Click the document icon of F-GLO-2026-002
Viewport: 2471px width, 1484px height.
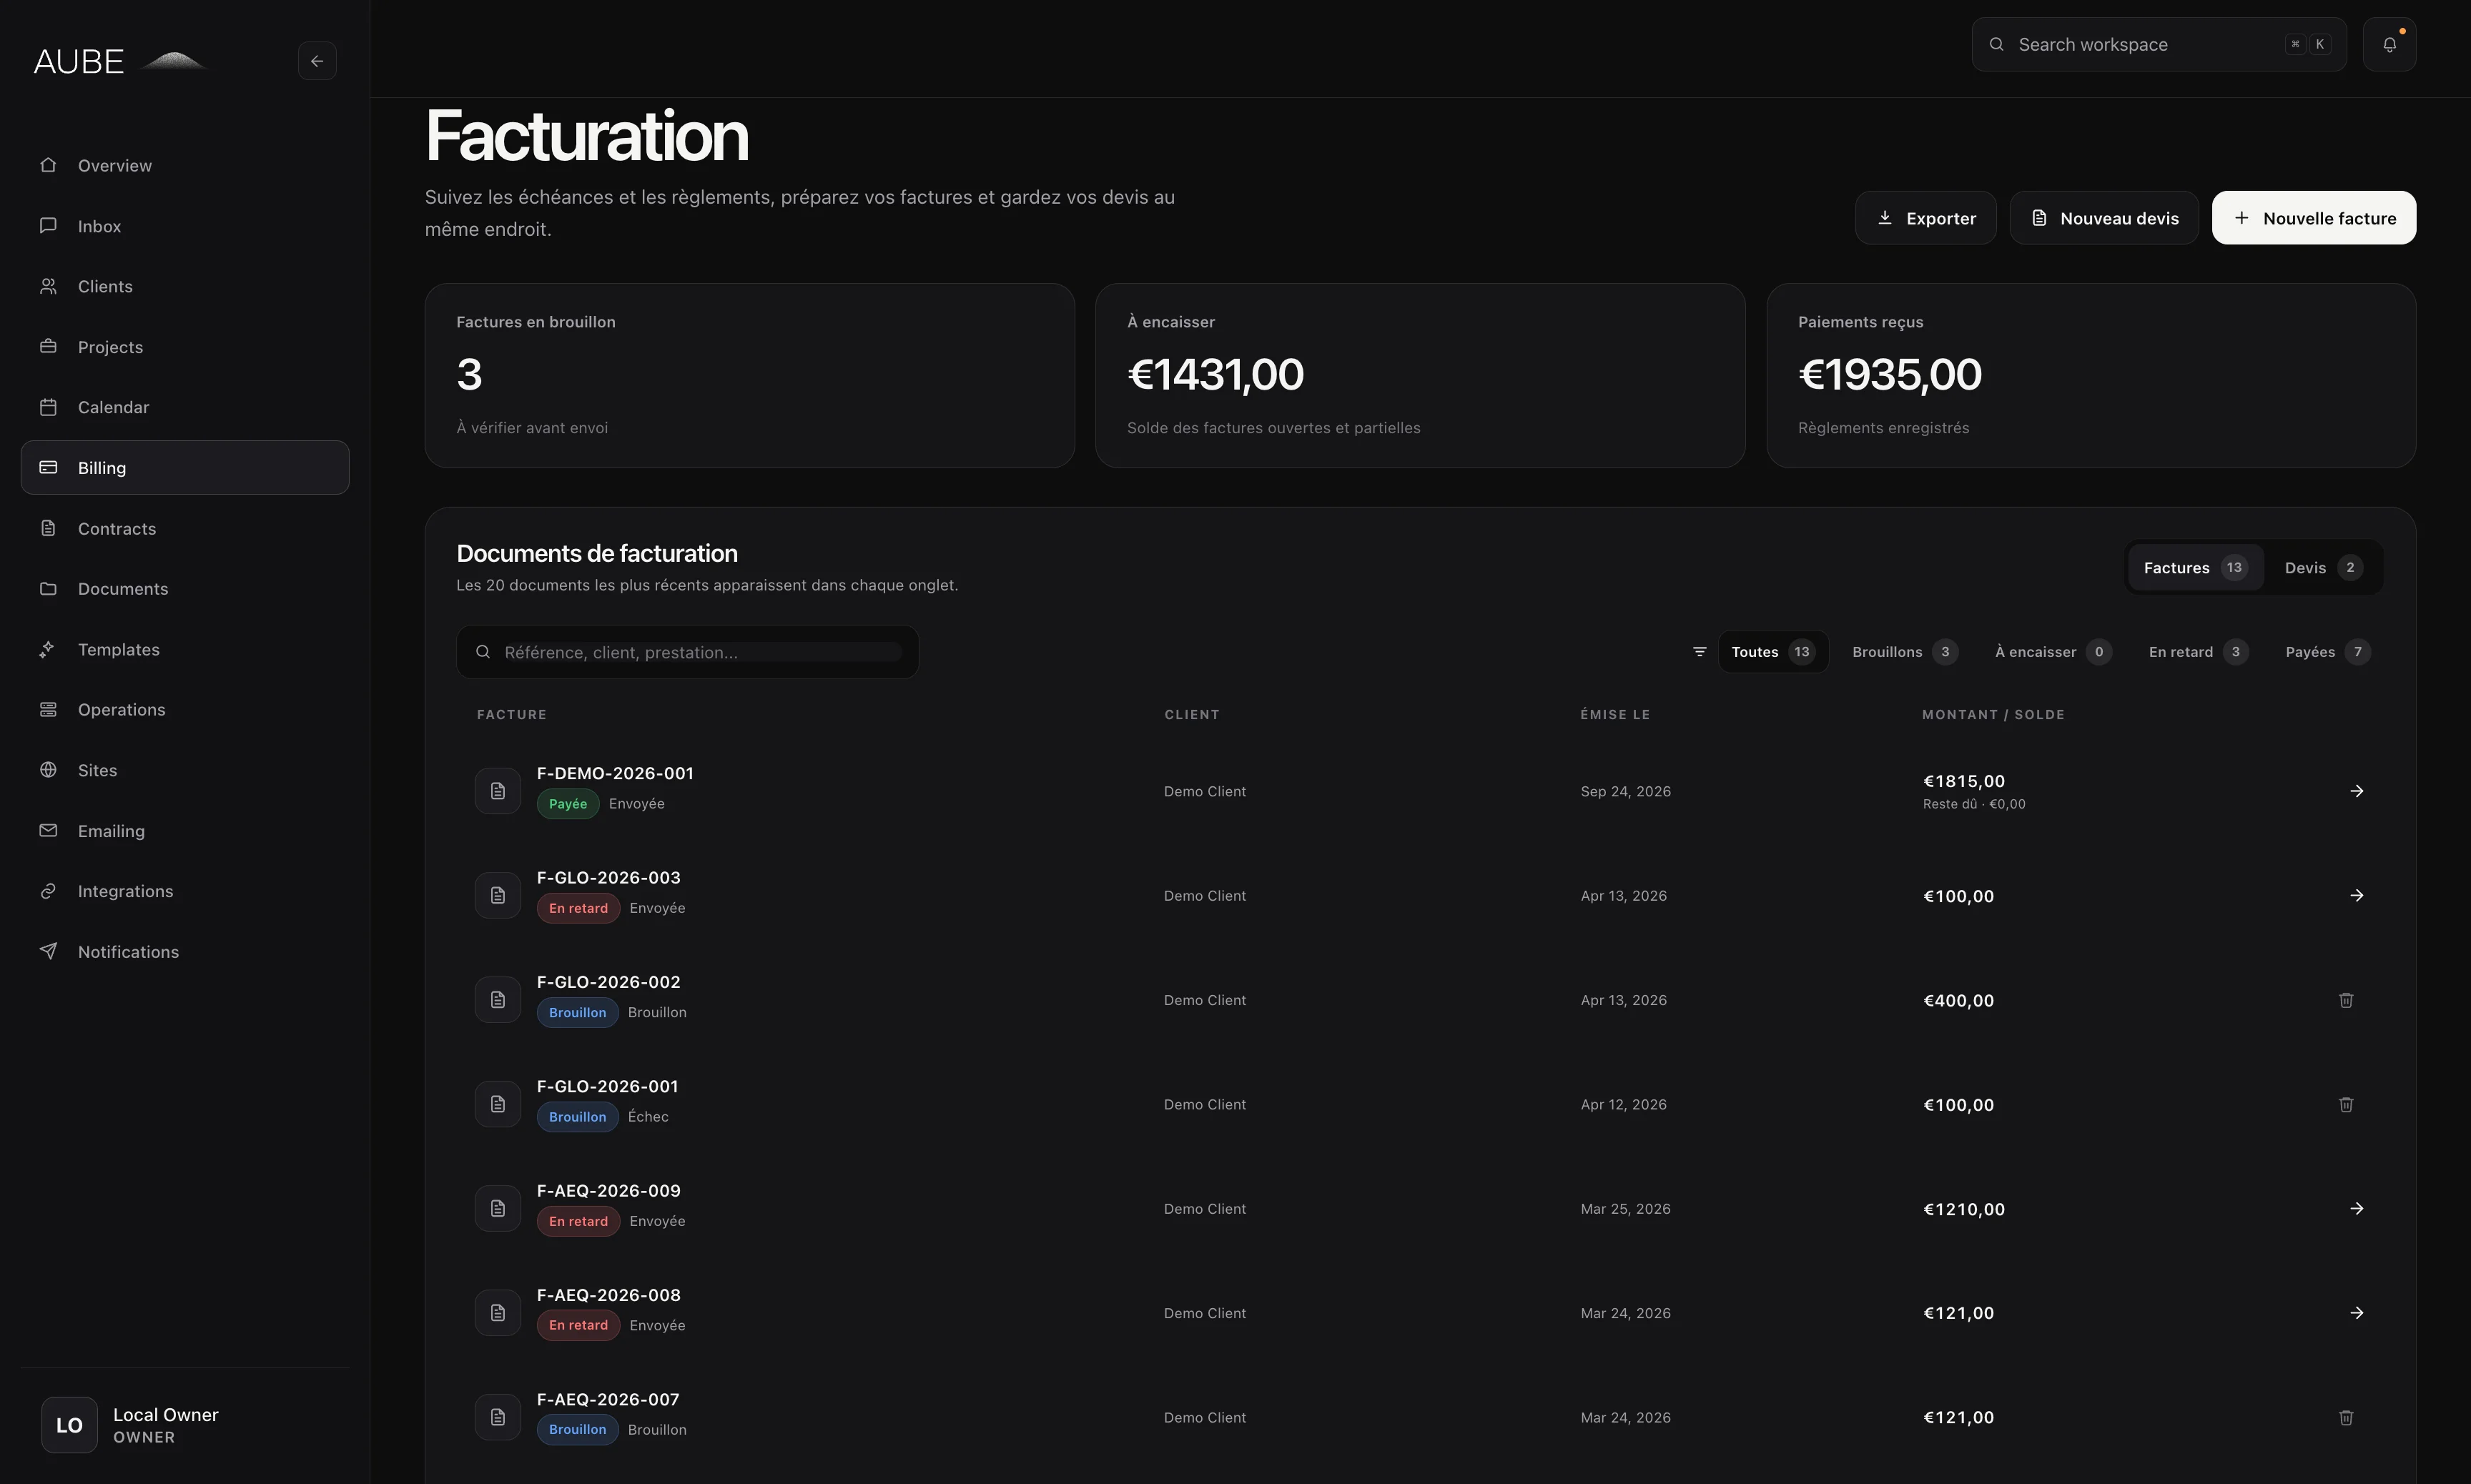498,1000
